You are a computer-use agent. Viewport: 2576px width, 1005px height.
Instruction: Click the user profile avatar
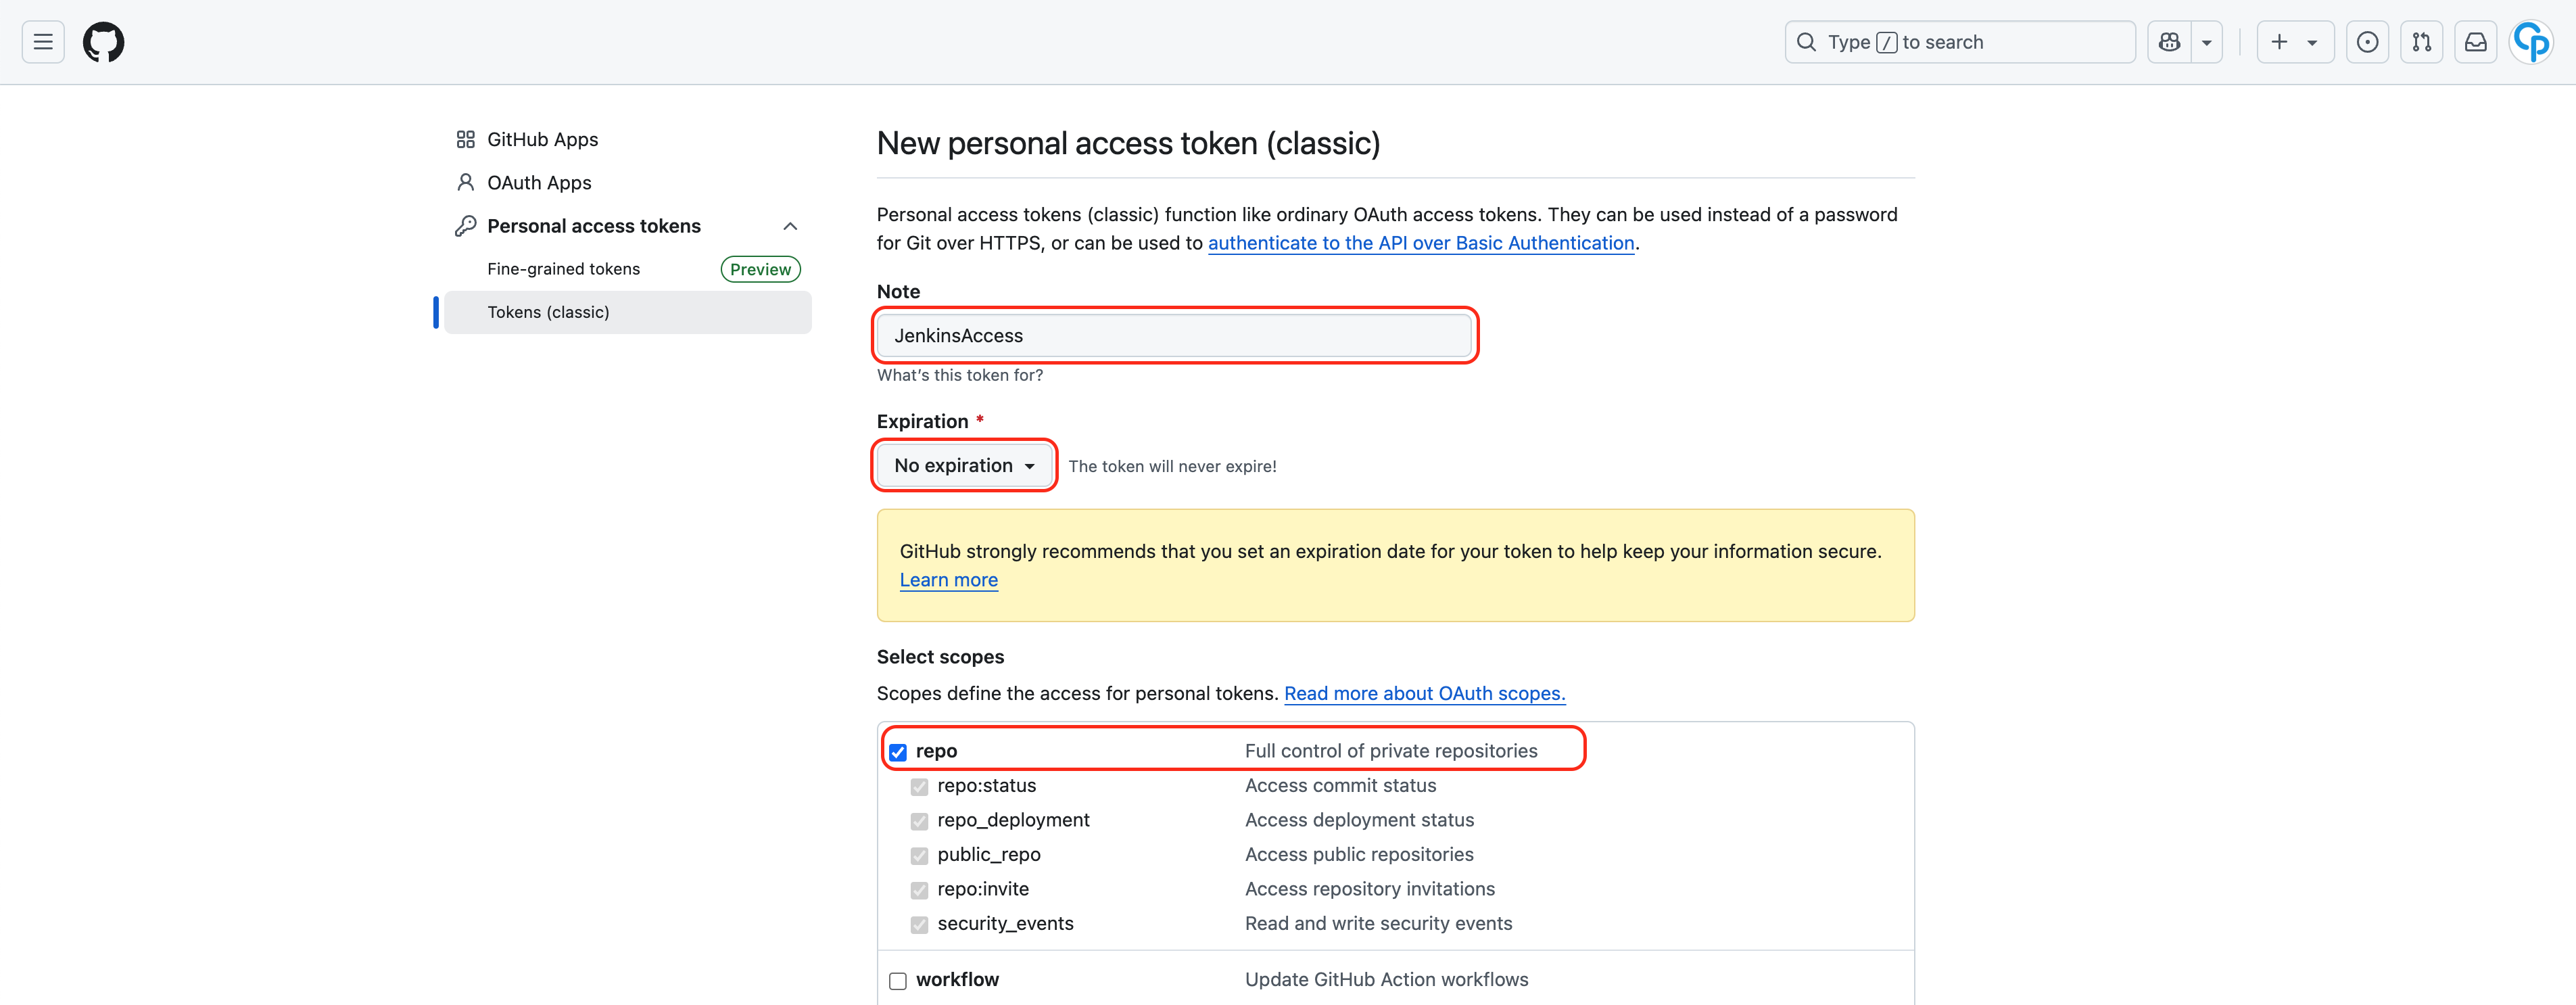tap(2531, 42)
